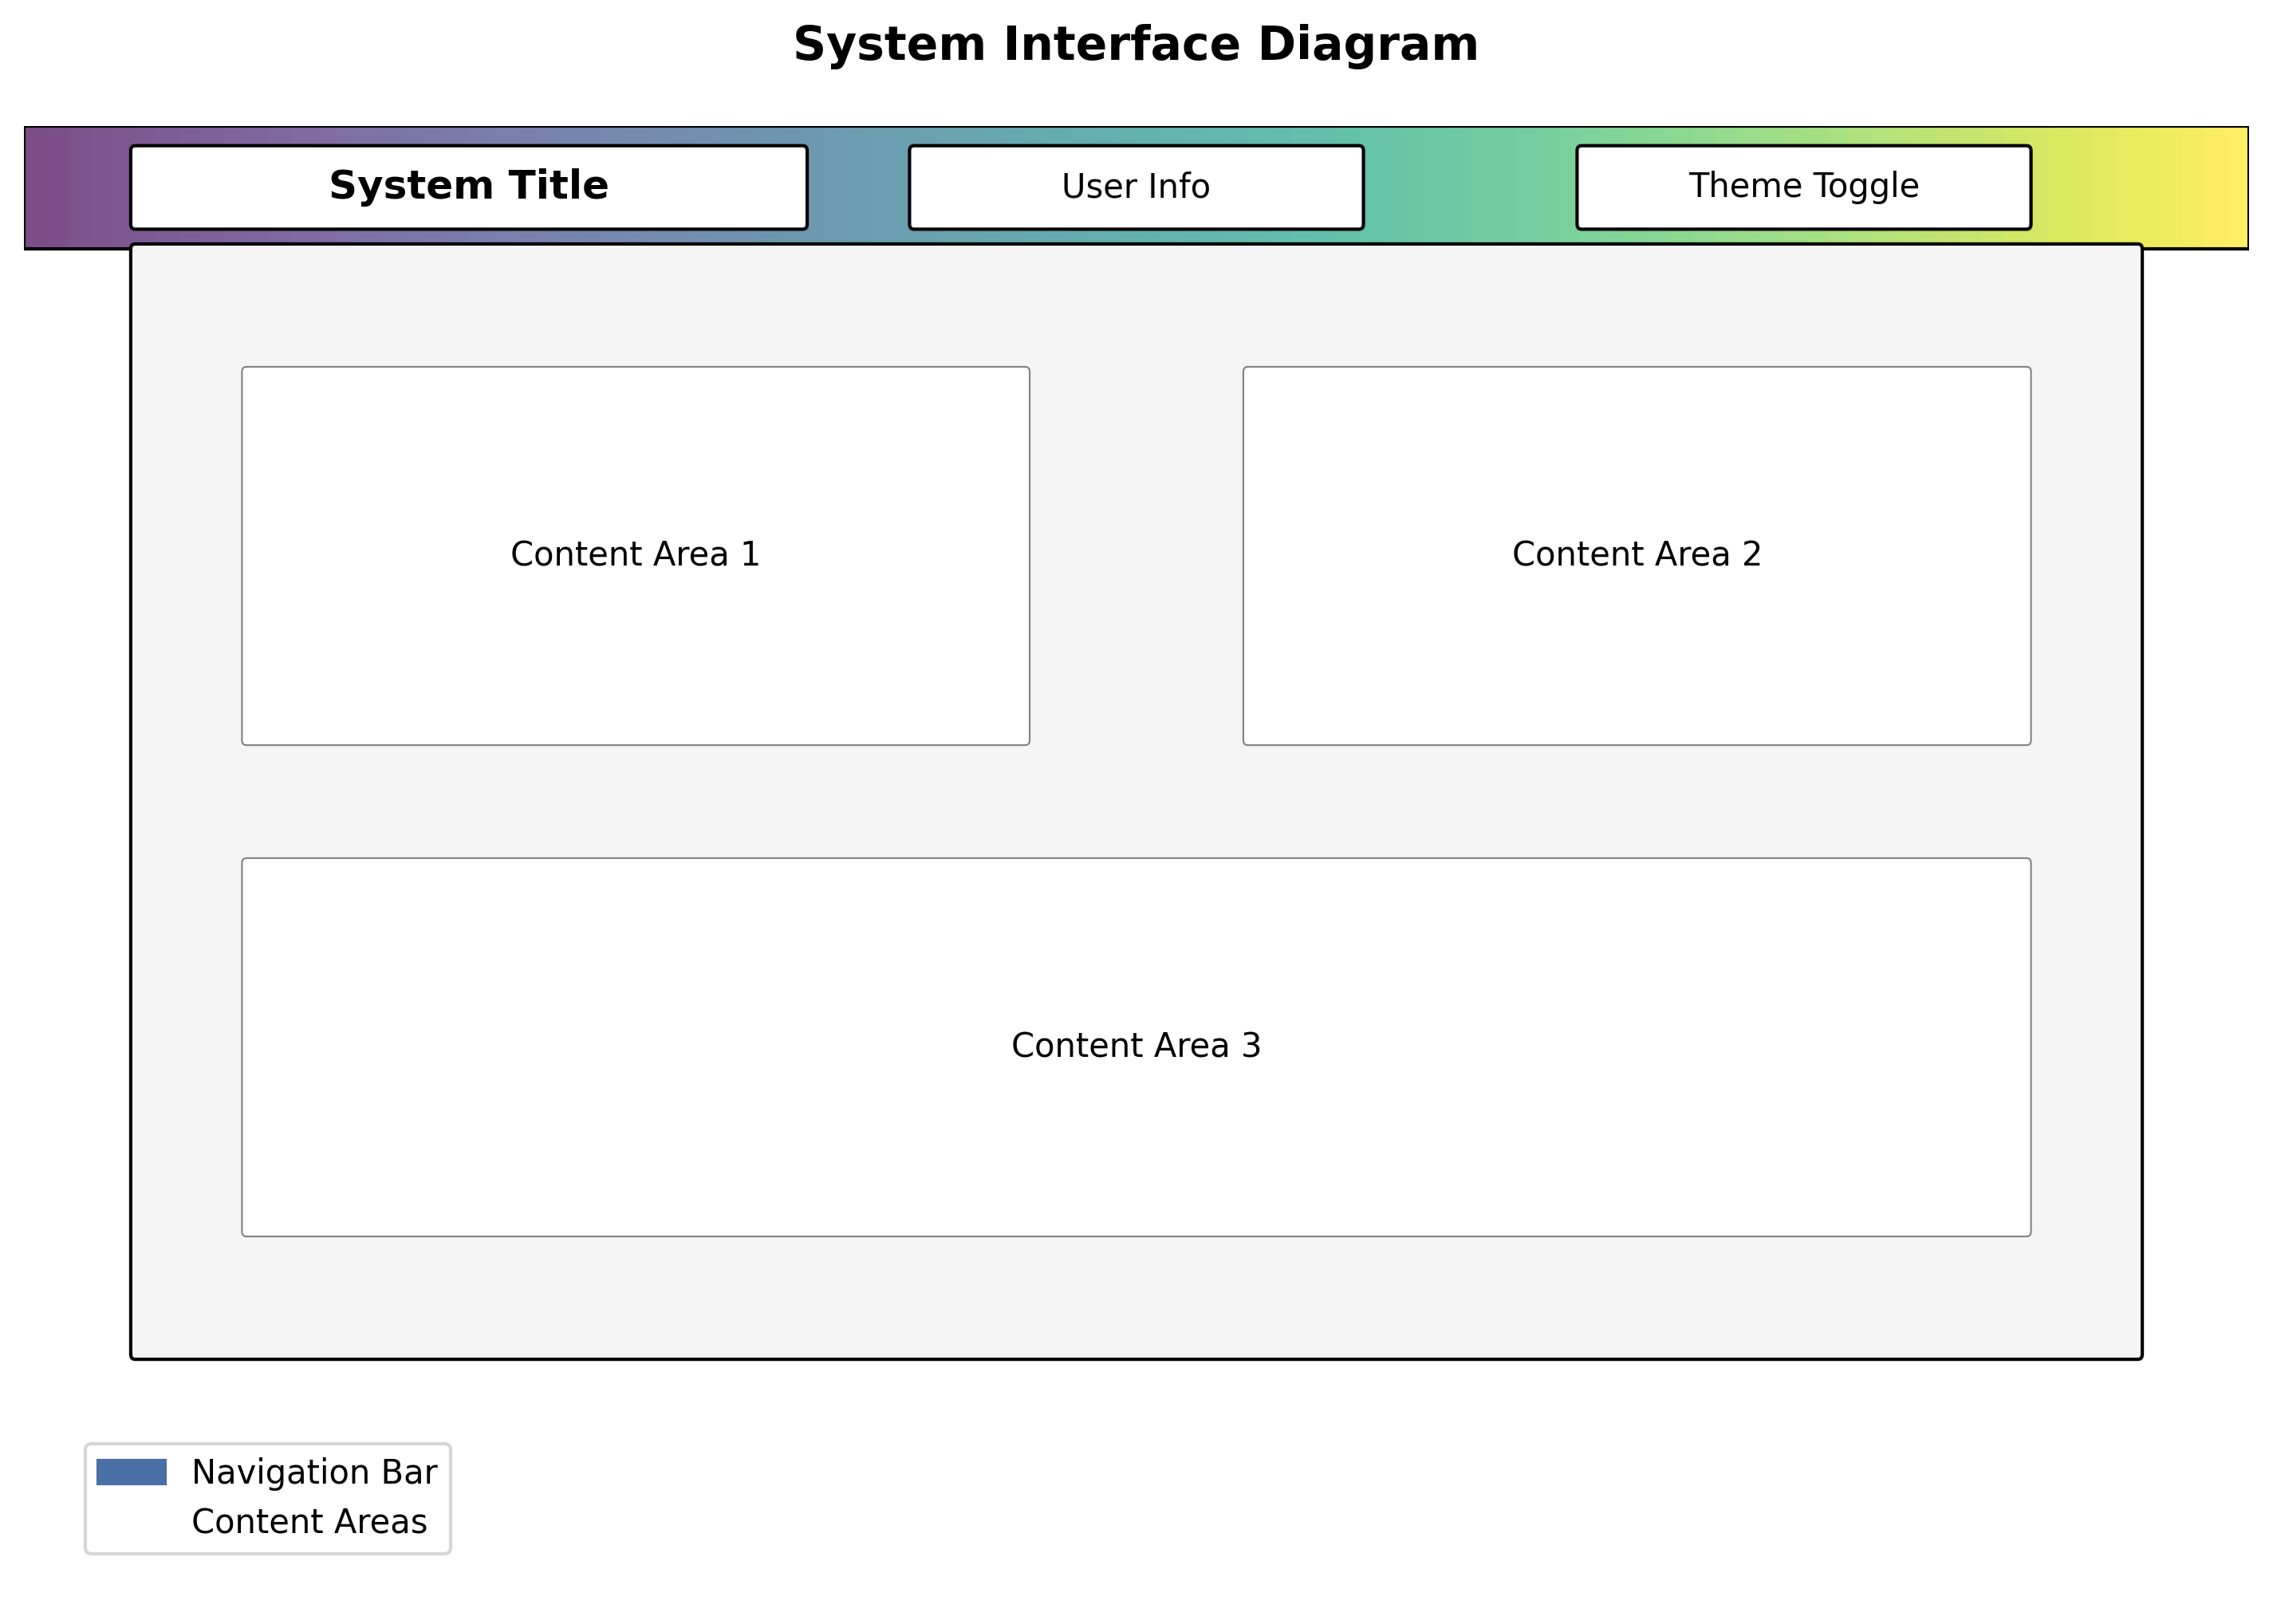Click the blue Navigation Bar legend swatch
Screen dimensions: 2273x1624
click(x=131, y=1472)
